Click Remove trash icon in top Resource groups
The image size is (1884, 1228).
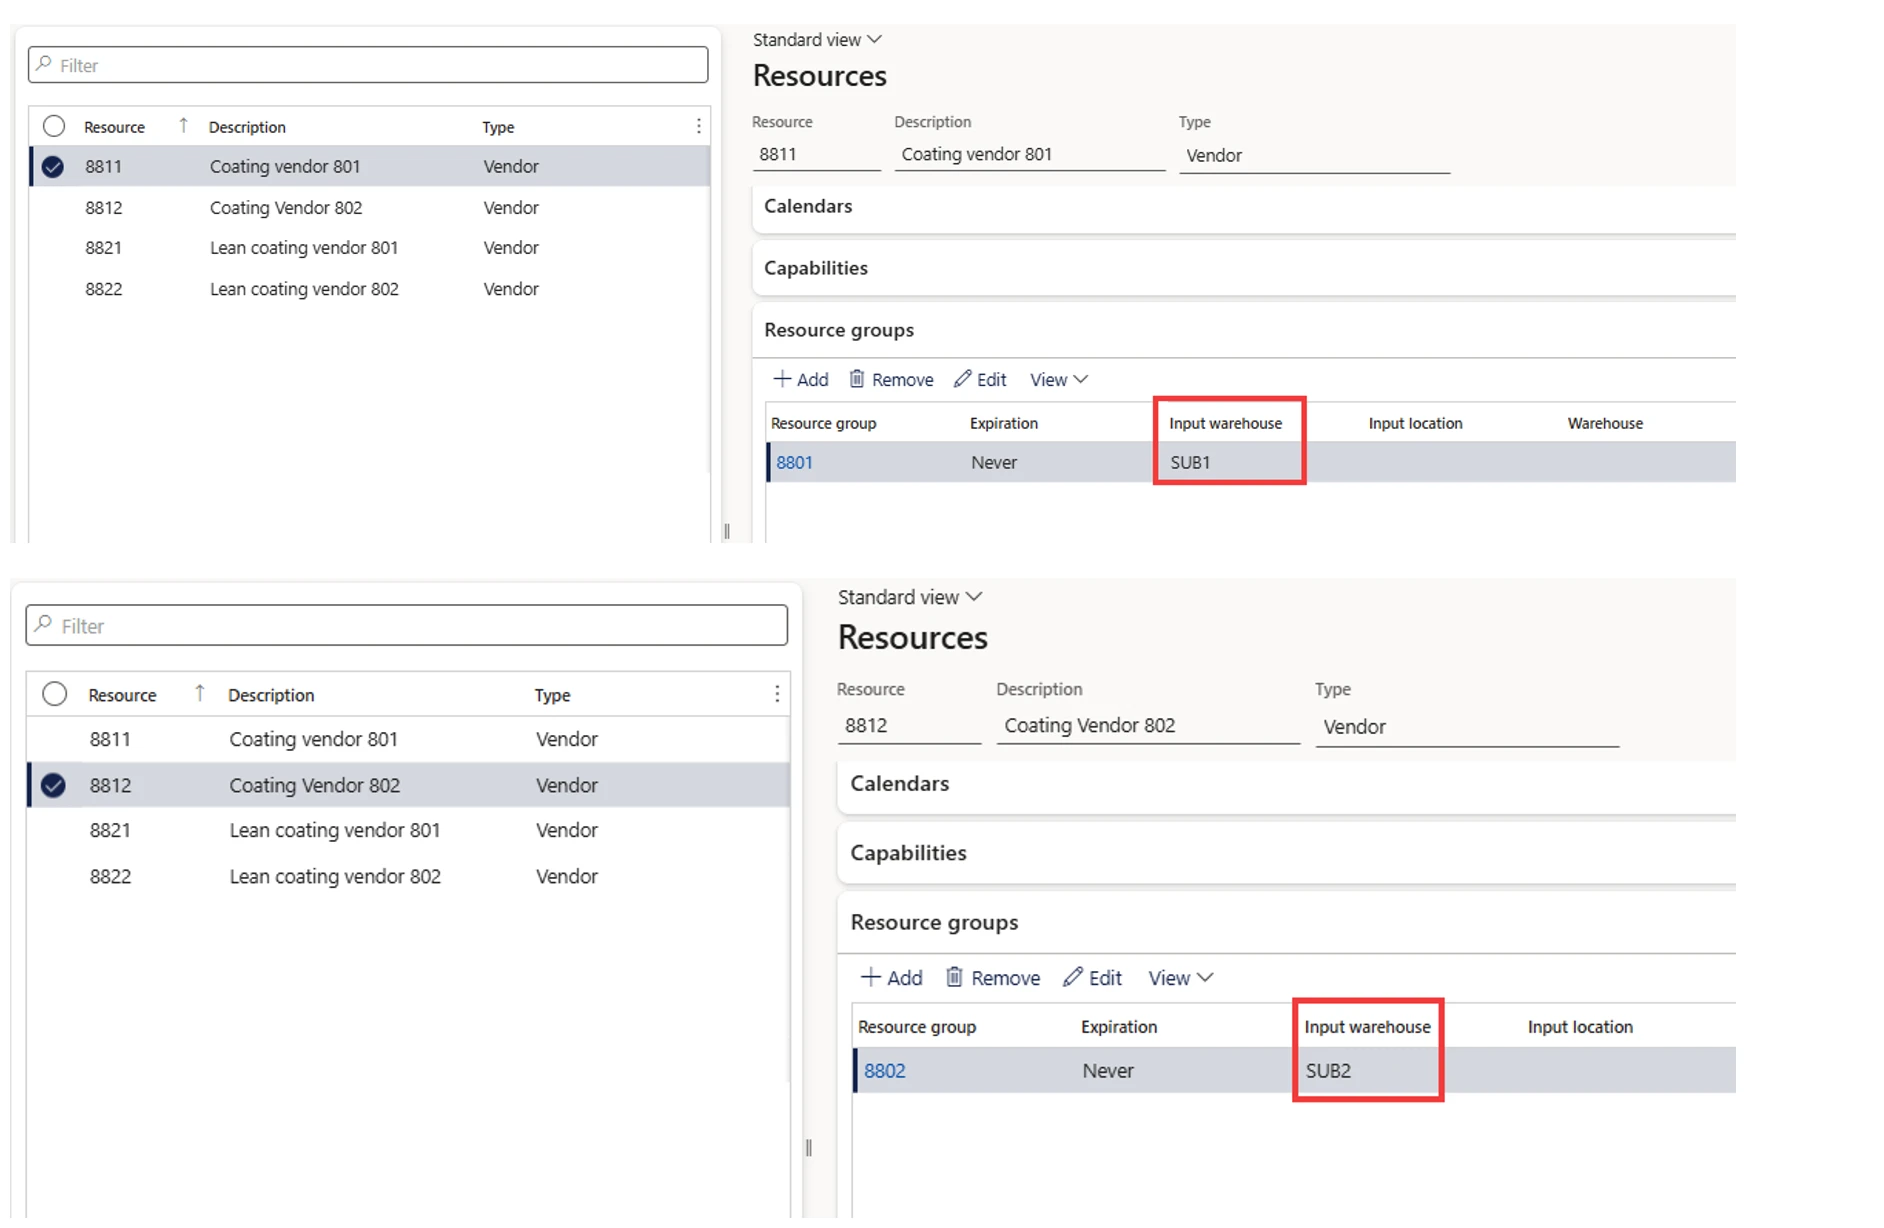(857, 379)
